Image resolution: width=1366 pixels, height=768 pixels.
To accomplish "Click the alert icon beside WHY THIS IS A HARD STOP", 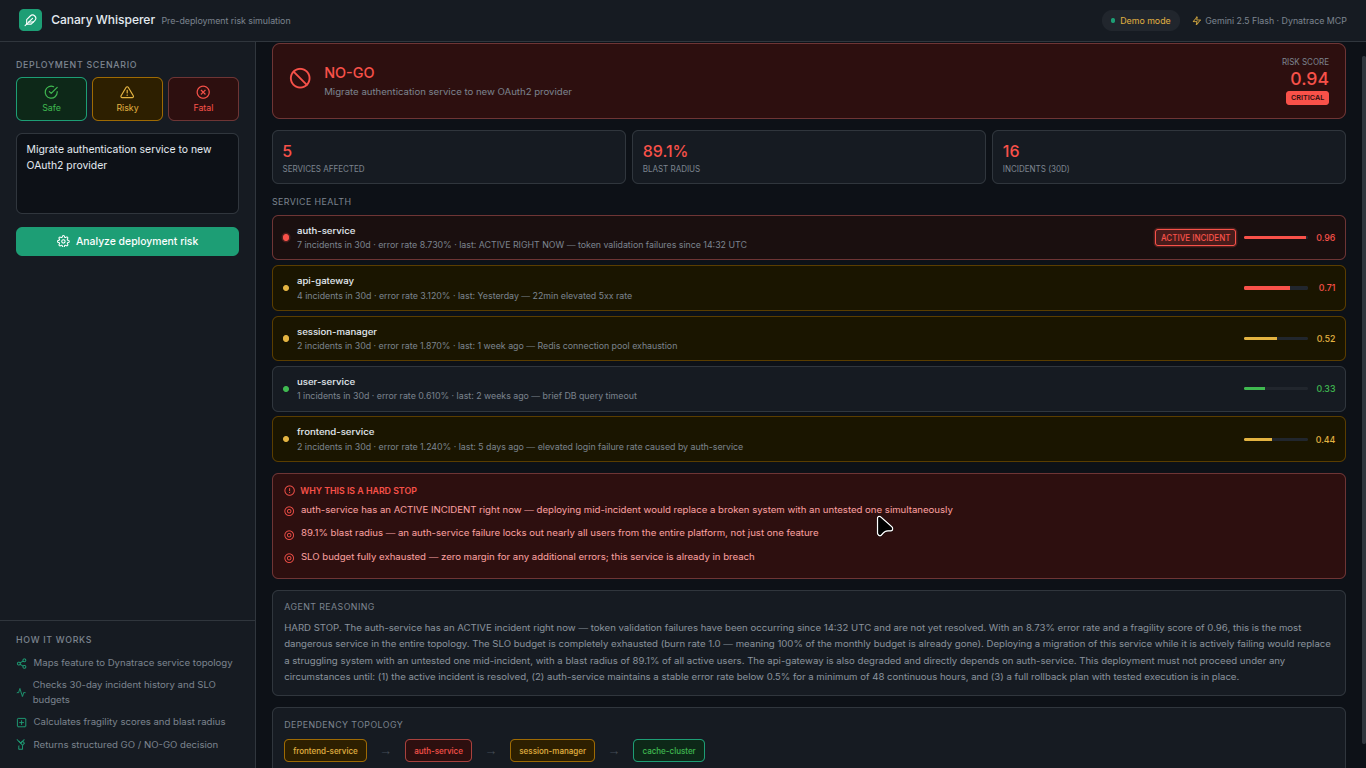I will [x=290, y=491].
